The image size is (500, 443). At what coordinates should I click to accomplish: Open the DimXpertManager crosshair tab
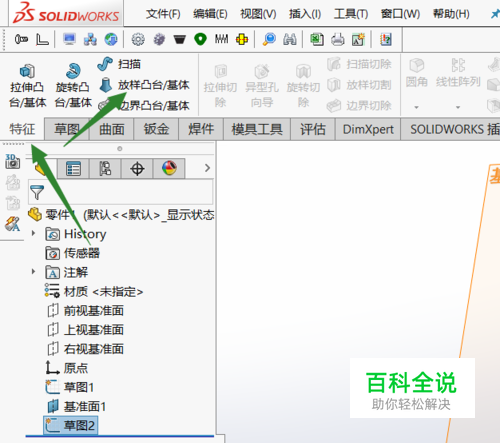click(x=137, y=168)
